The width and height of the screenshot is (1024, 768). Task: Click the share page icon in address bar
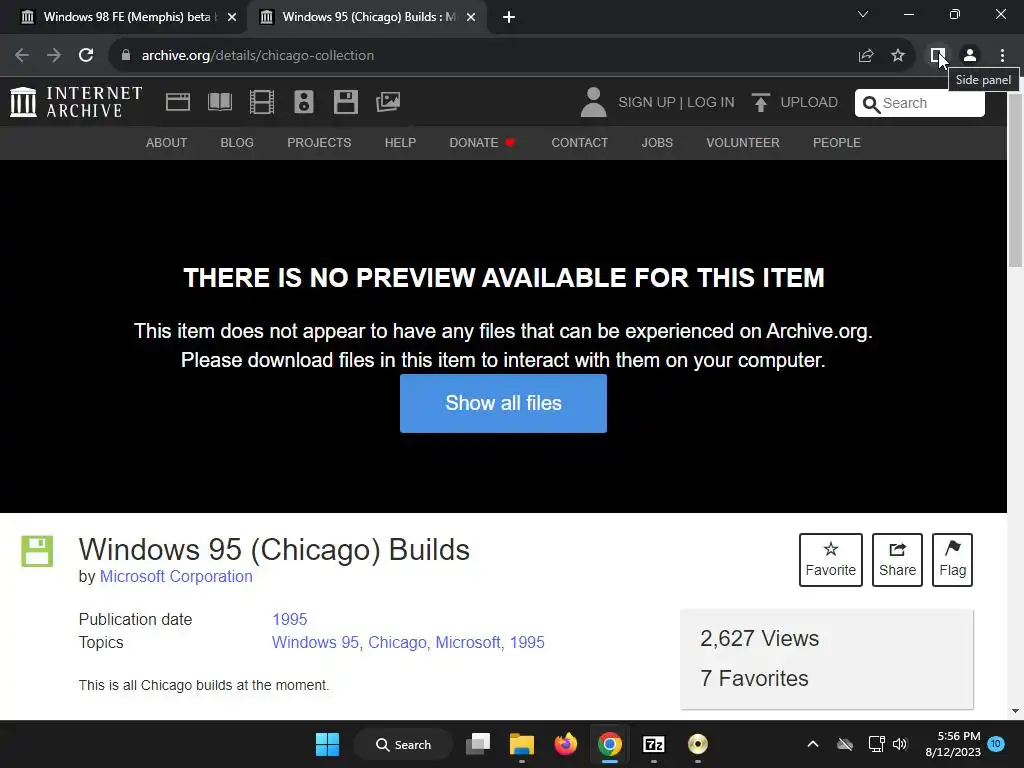coord(866,56)
